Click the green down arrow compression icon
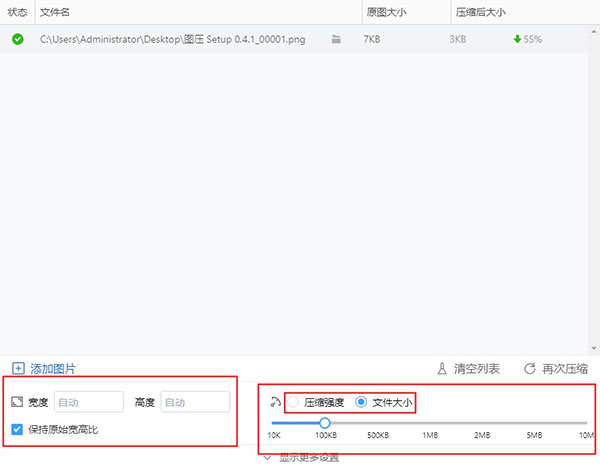 517,39
